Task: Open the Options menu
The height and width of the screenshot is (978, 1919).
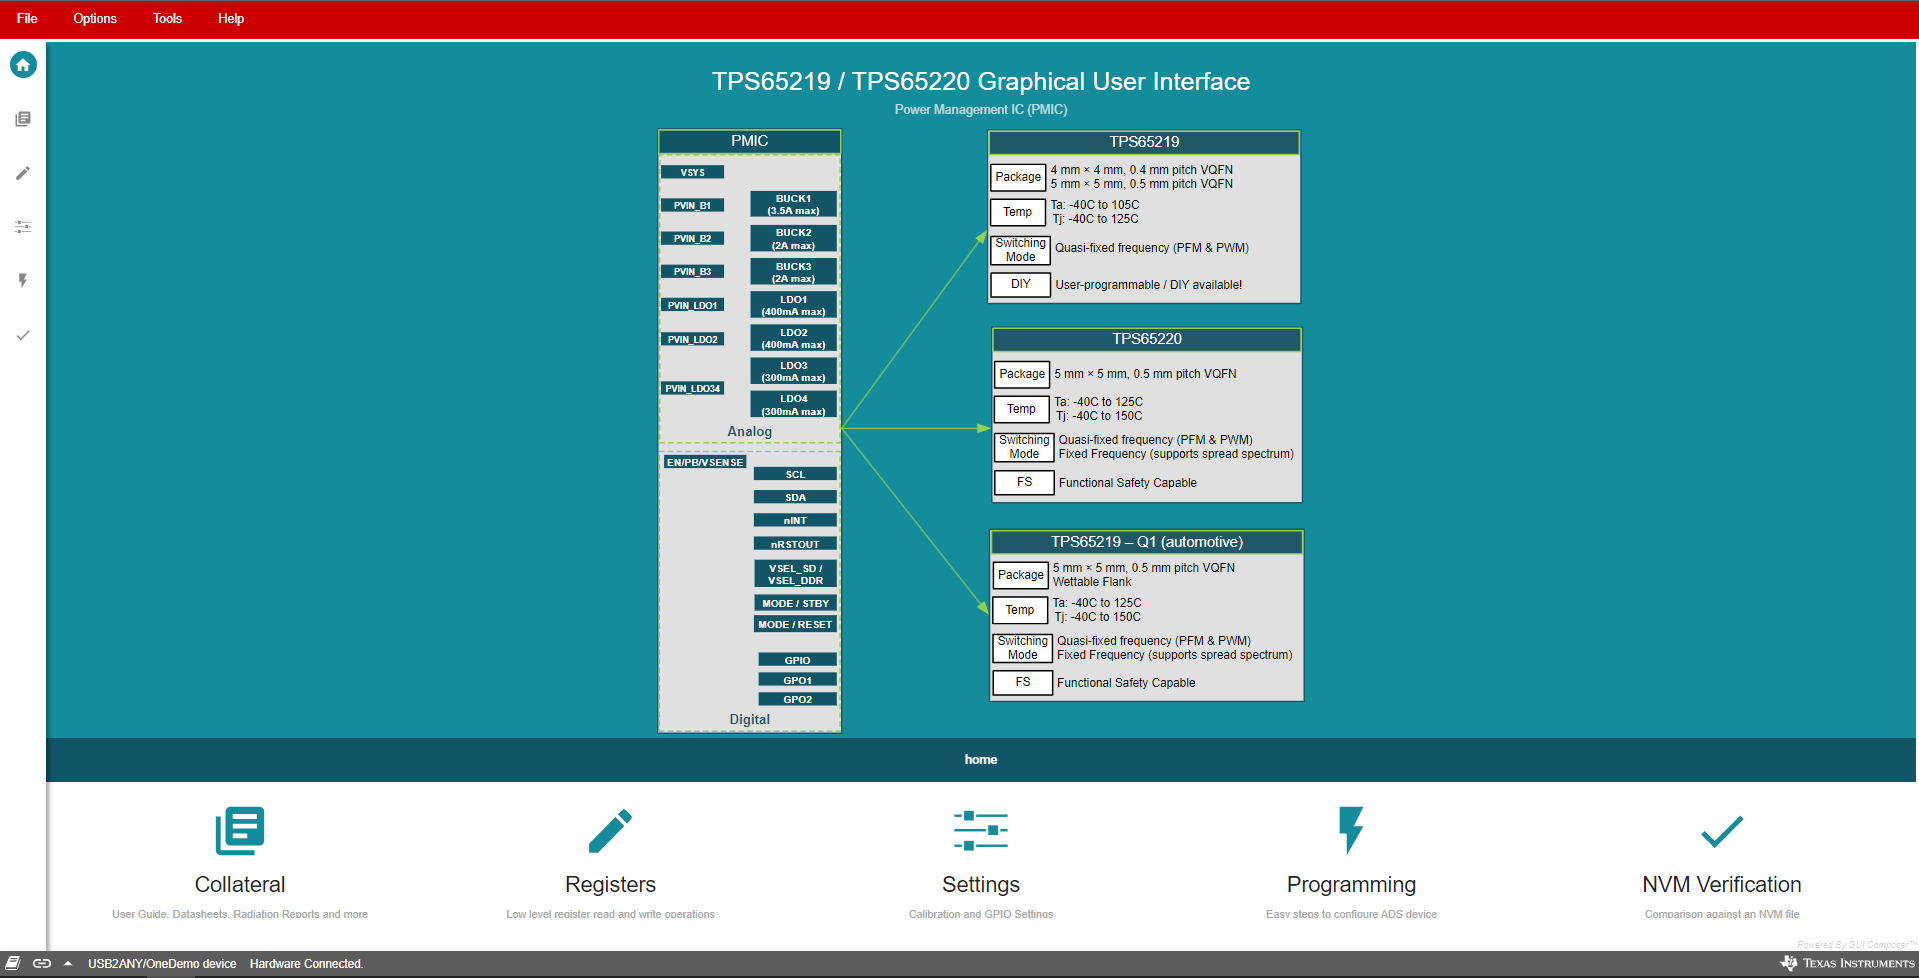Action: click(x=94, y=18)
